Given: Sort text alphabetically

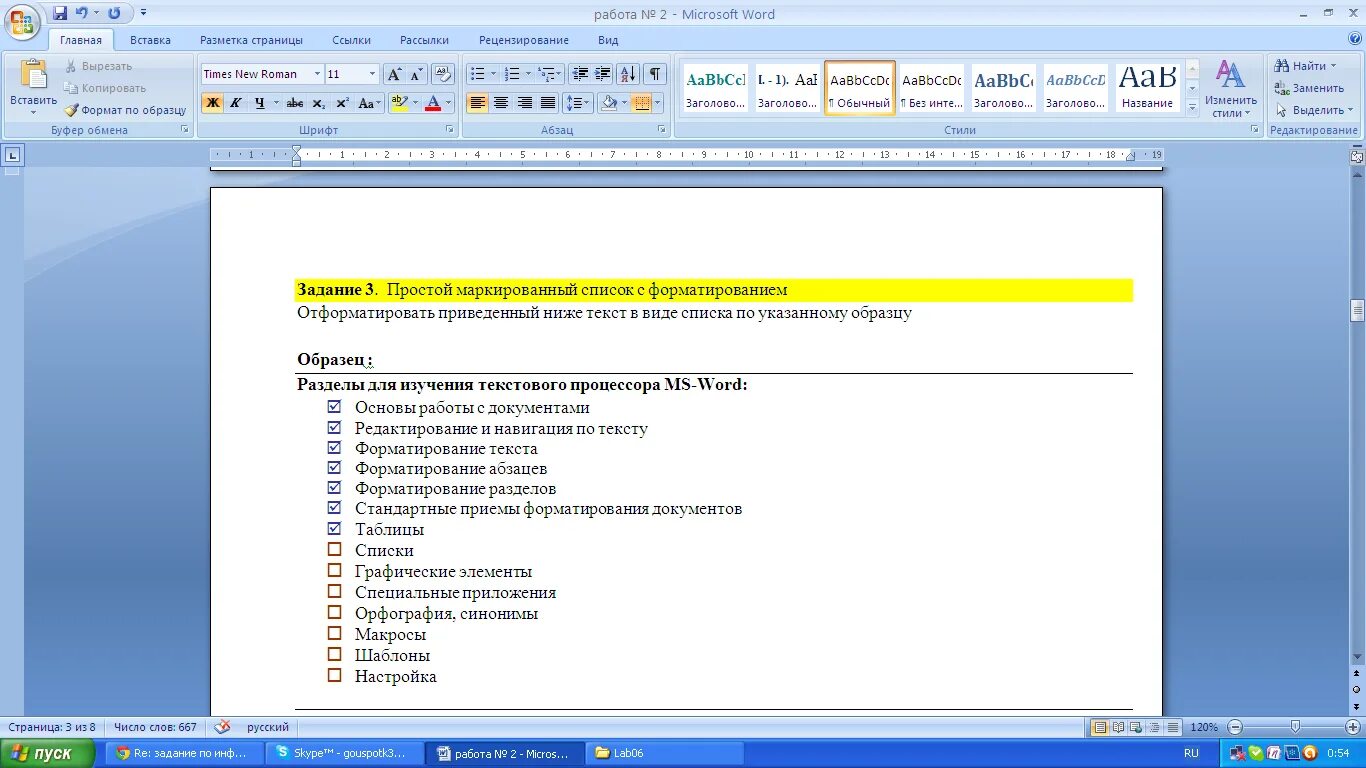Looking at the screenshot, I should point(628,74).
